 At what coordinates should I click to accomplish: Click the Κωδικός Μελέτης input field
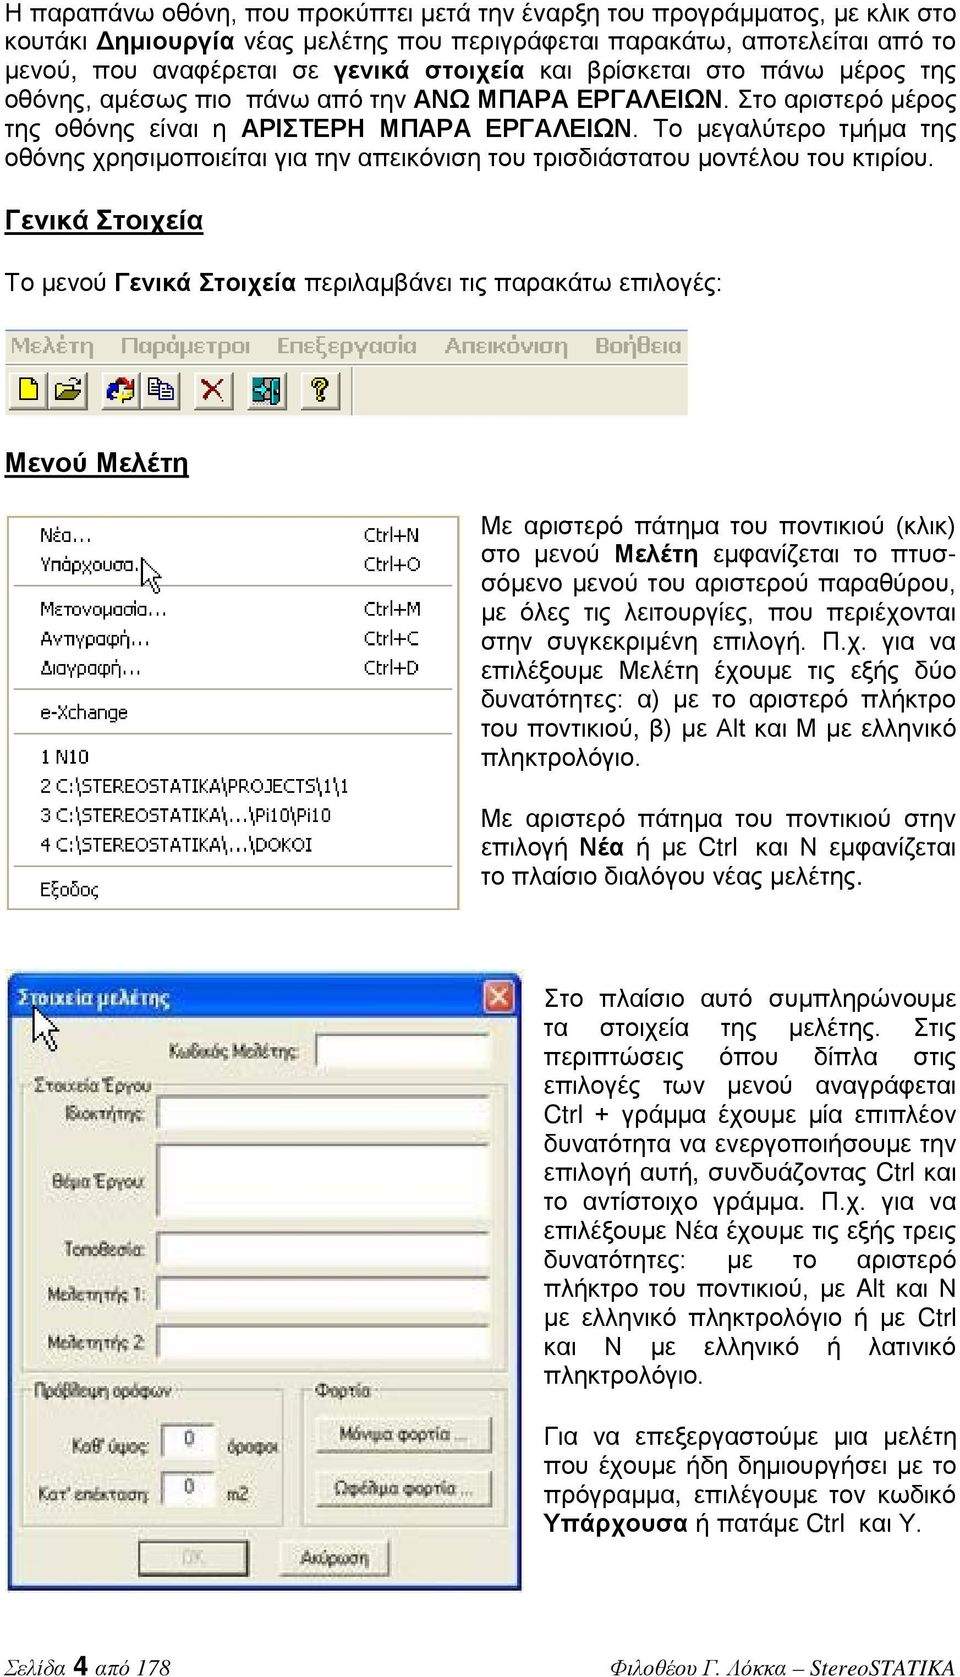404,1052
